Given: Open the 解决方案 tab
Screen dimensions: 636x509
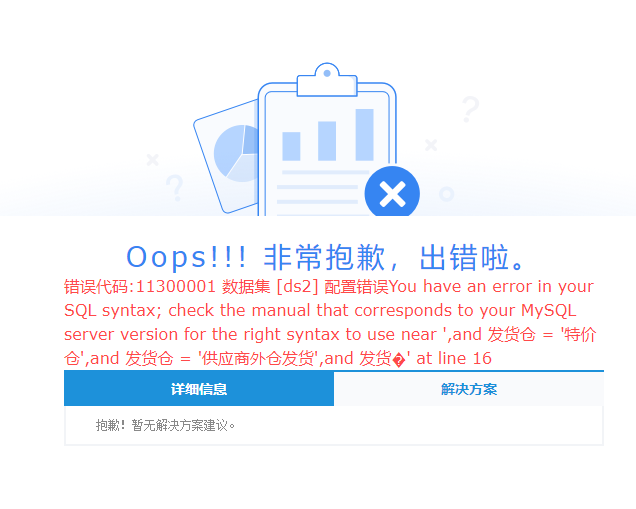Looking at the screenshot, I should coord(469,389).
